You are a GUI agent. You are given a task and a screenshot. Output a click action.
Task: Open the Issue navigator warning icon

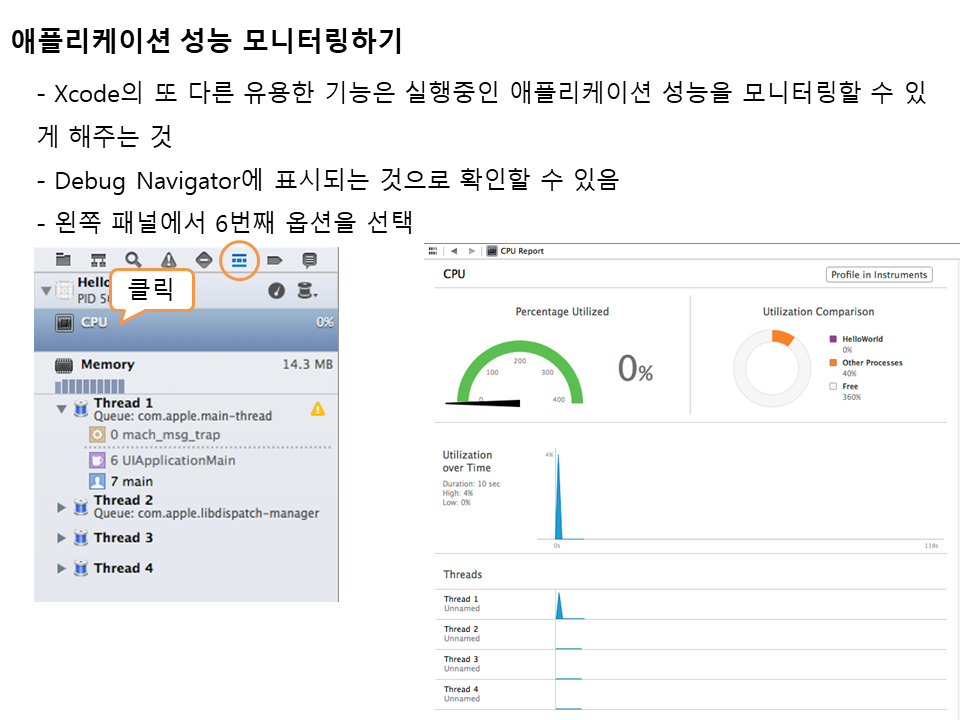pos(168,260)
